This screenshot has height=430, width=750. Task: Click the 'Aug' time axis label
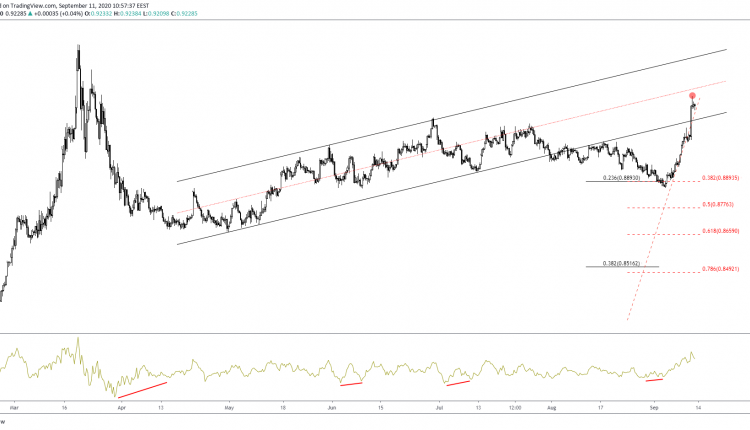pyautogui.click(x=551, y=408)
